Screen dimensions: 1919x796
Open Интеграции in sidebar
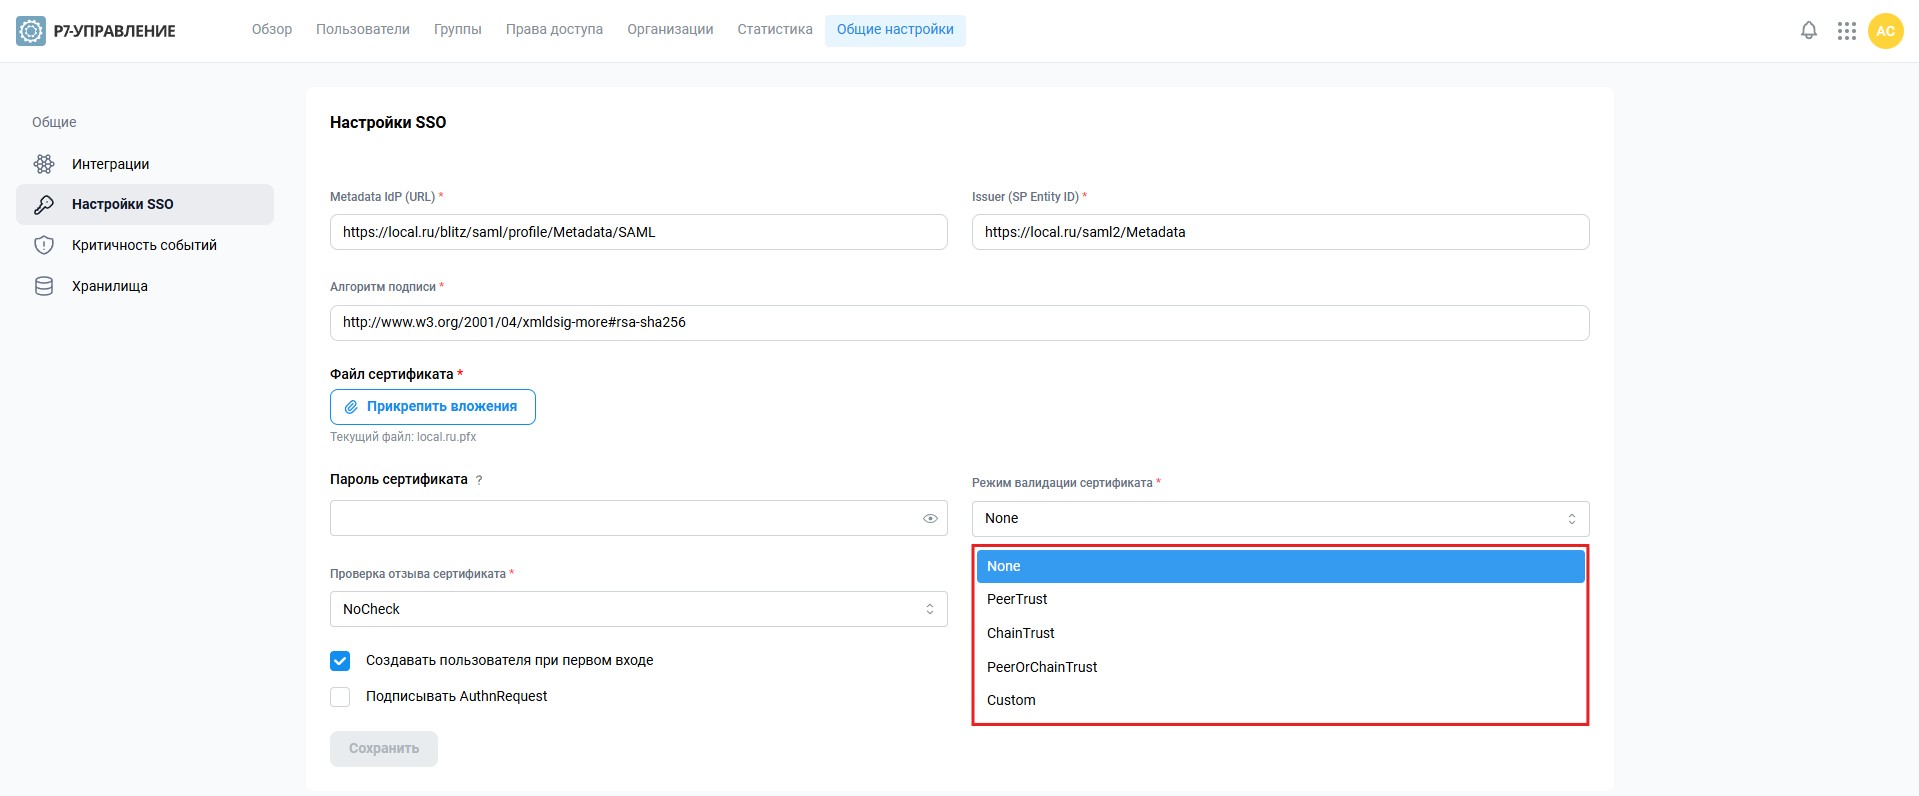pos(145,164)
